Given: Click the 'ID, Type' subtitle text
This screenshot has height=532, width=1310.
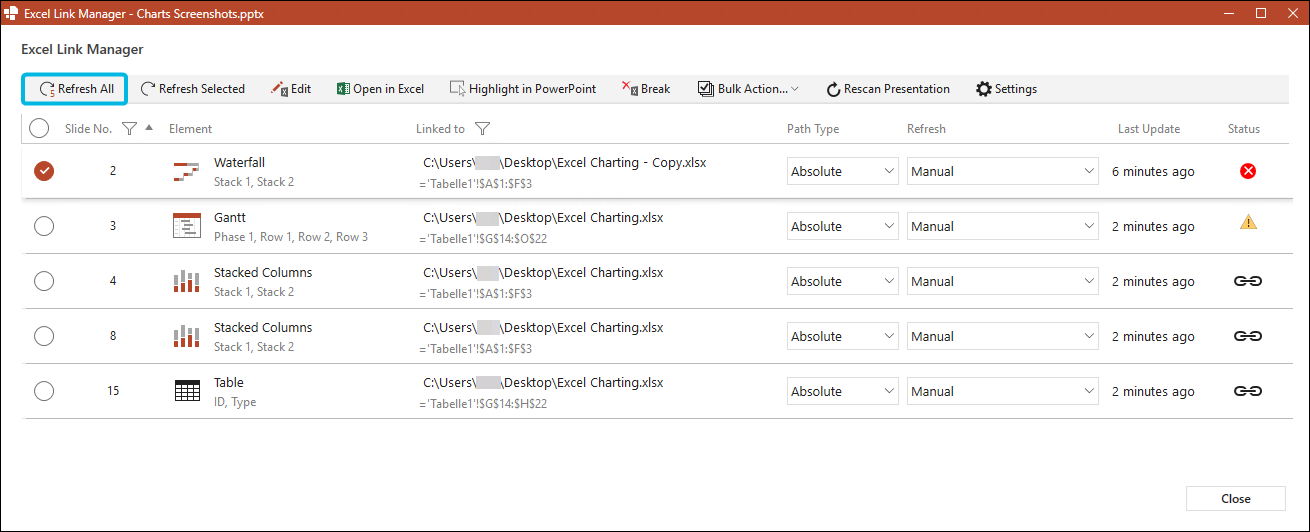Looking at the screenshot, I should pos(235,402).
